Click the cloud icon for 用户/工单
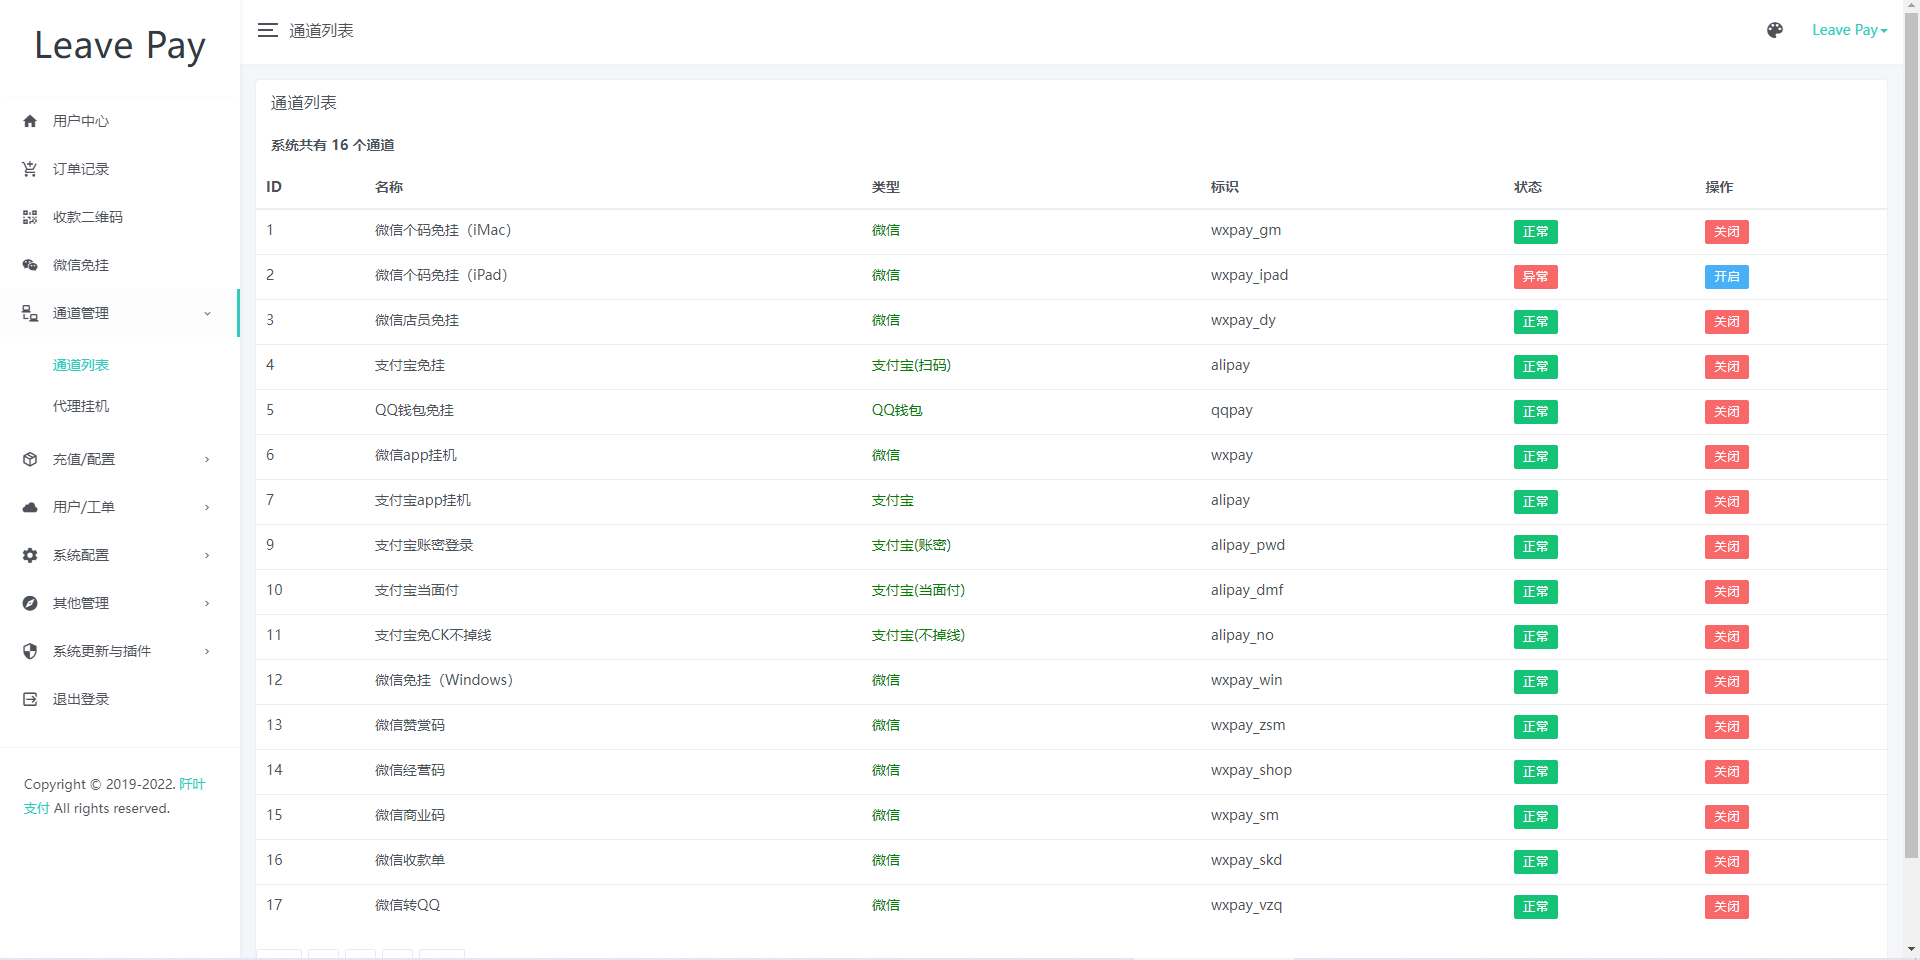 coord(30,507)
